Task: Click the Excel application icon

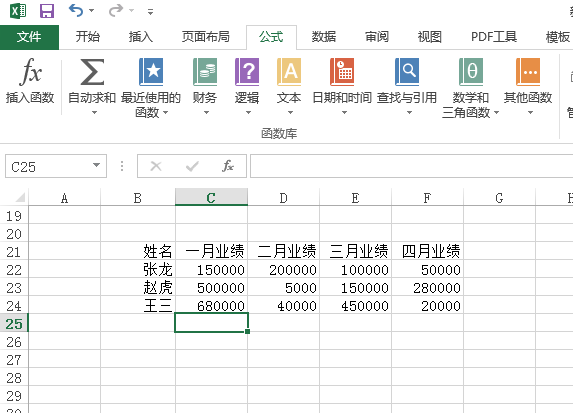Action: tap(18, 11)
